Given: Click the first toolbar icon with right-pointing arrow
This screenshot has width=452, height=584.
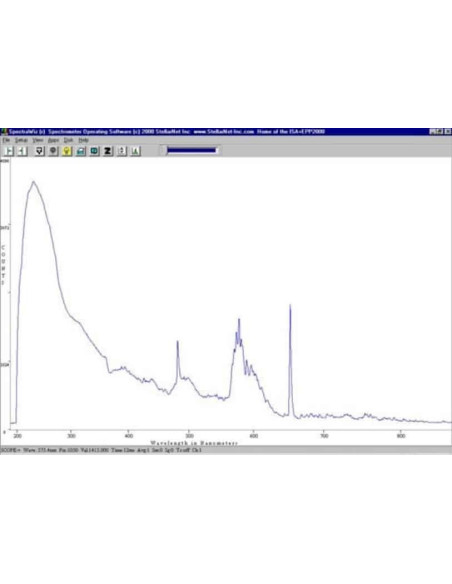Looking at the screenshot, I should click(x=9, y=151).
